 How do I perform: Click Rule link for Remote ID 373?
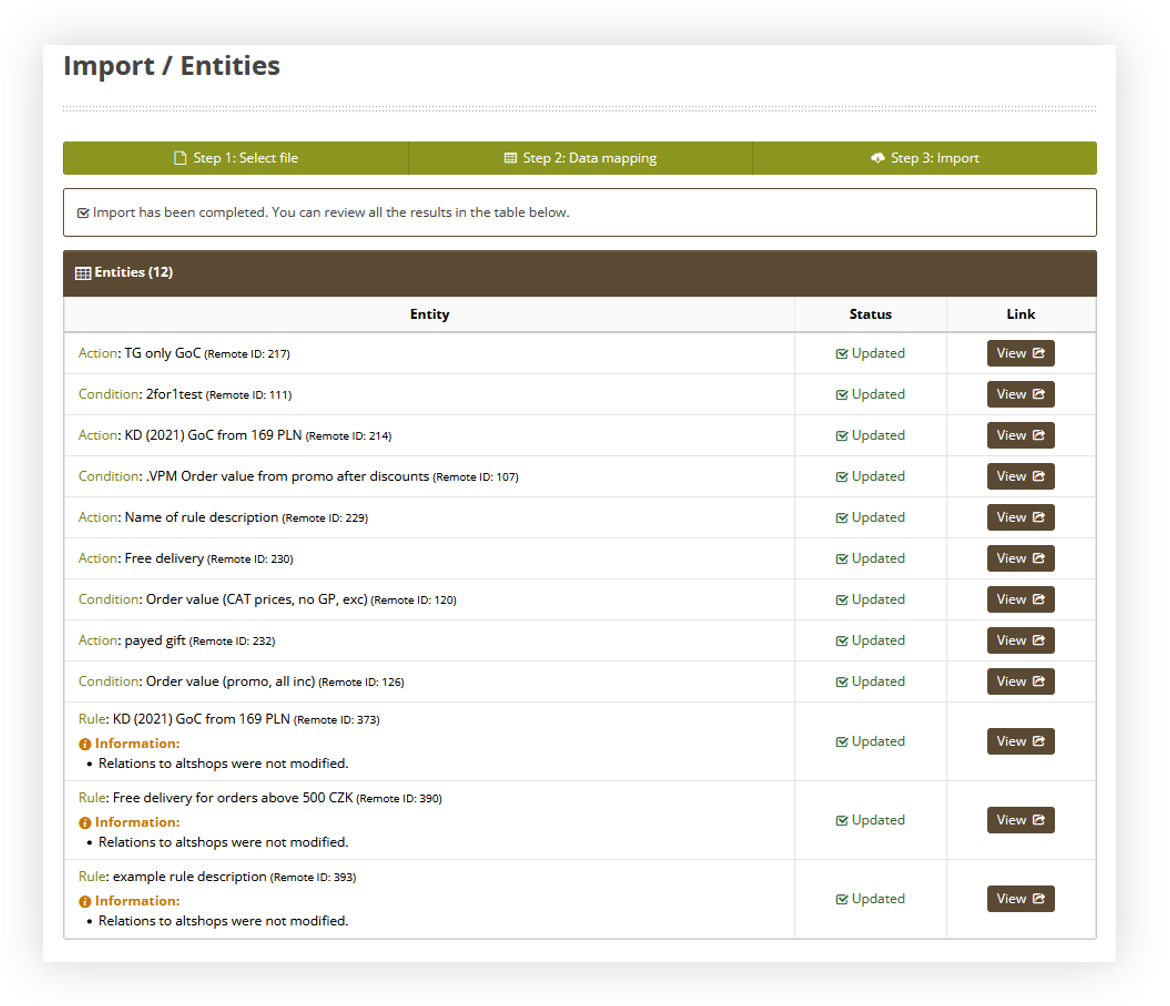[x=92, y=719]
